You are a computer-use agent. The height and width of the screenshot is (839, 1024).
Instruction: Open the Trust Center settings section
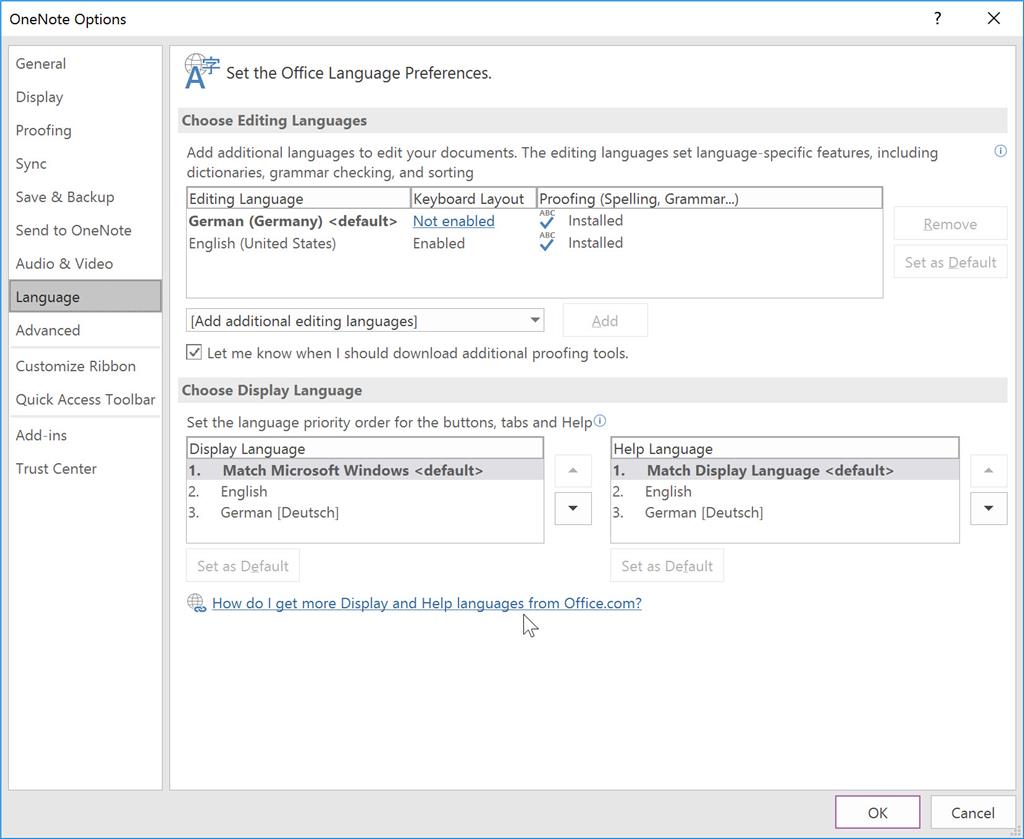(56, 468)
